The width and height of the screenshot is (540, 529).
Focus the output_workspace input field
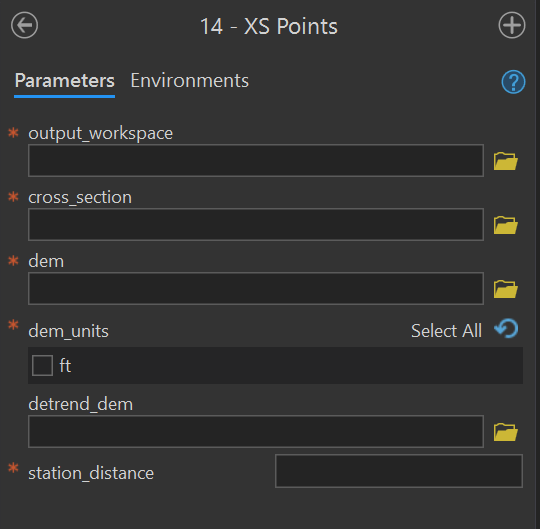coord(256,160)
